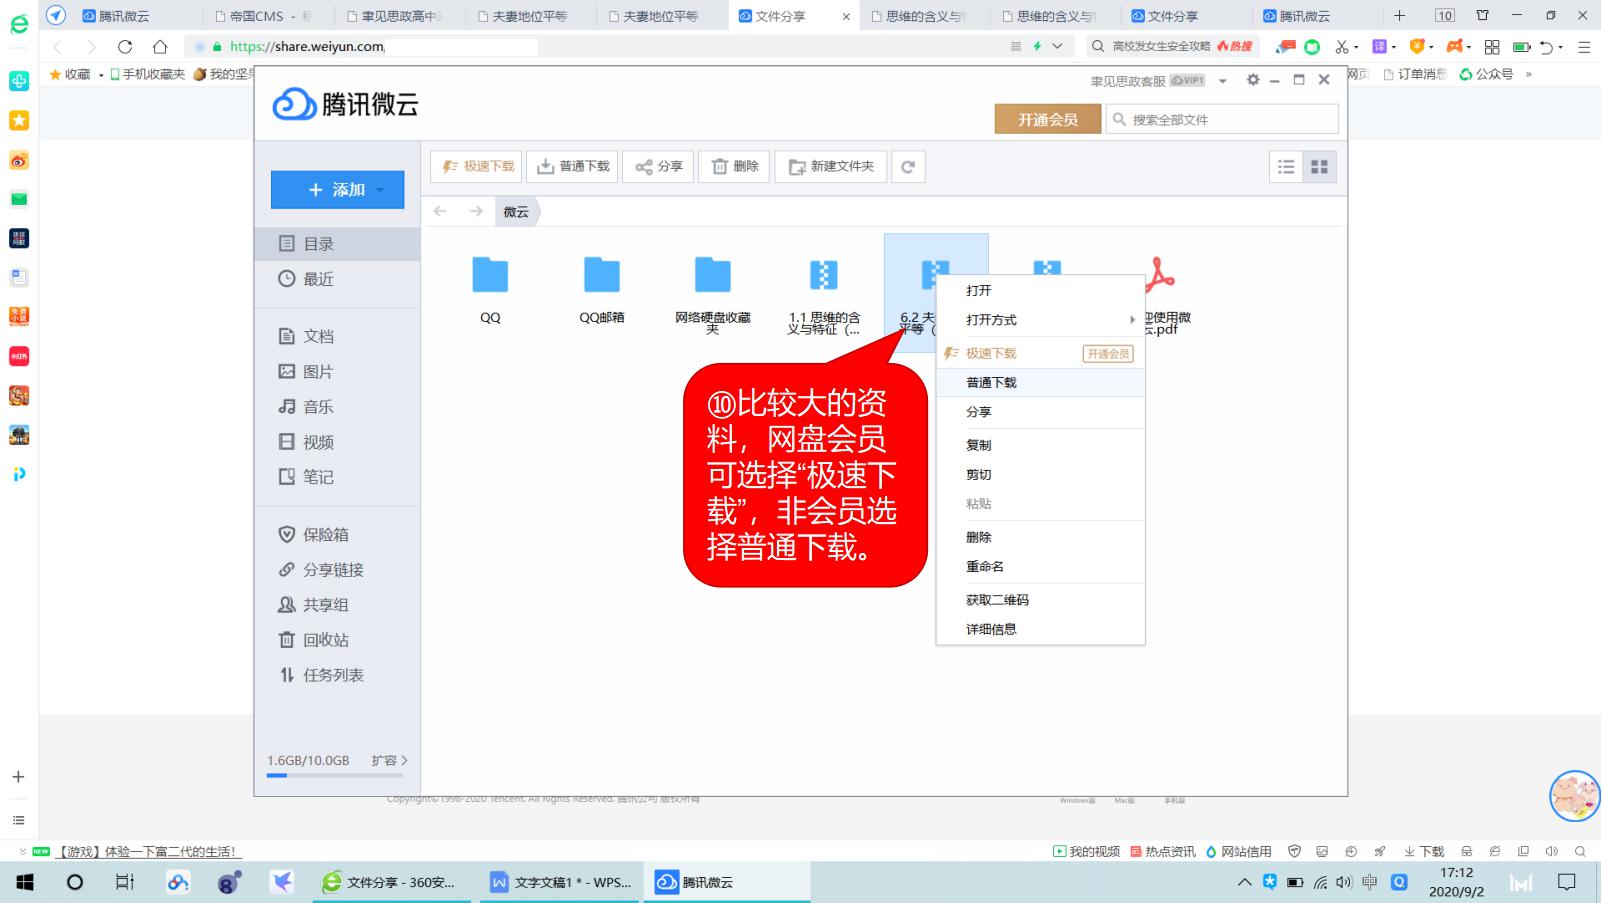Screen dimensions: 1602x903
Task: Click 扩容 to expand storage
Action: point(389,760)
